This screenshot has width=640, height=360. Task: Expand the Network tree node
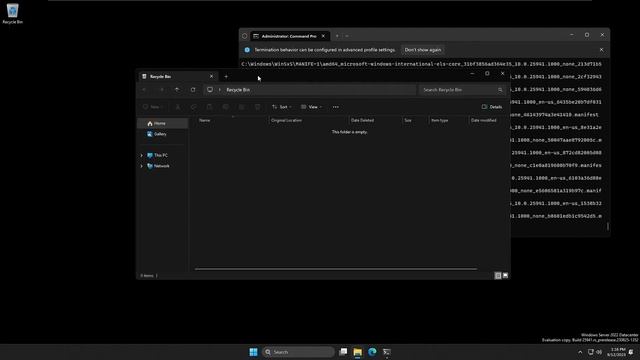(142, 166)
